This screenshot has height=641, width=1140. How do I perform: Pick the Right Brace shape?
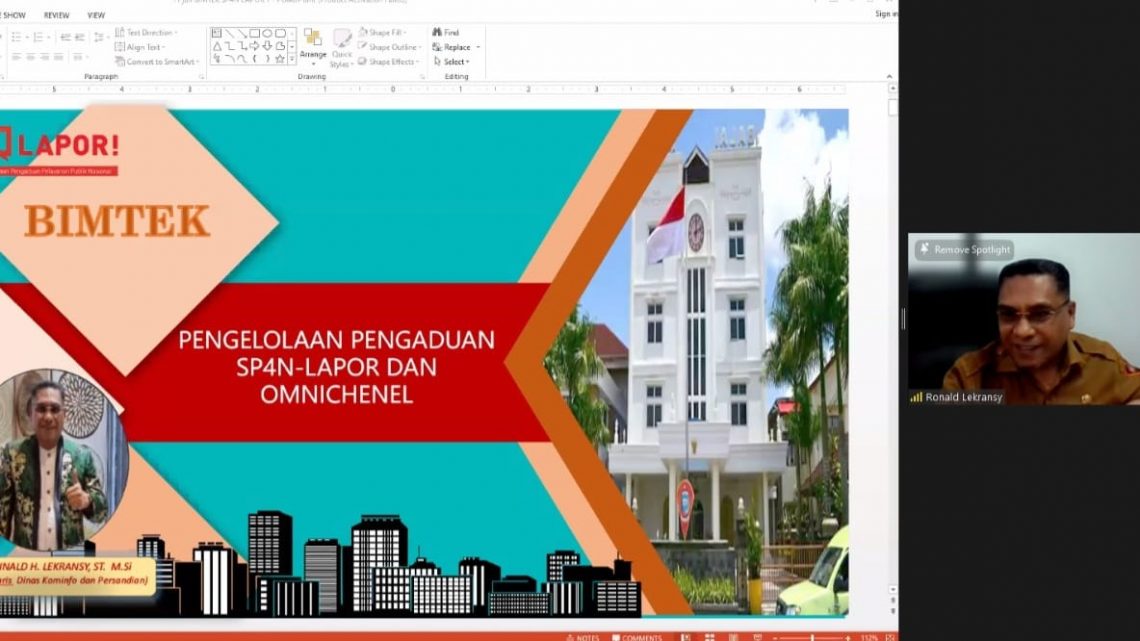point(268,60)
